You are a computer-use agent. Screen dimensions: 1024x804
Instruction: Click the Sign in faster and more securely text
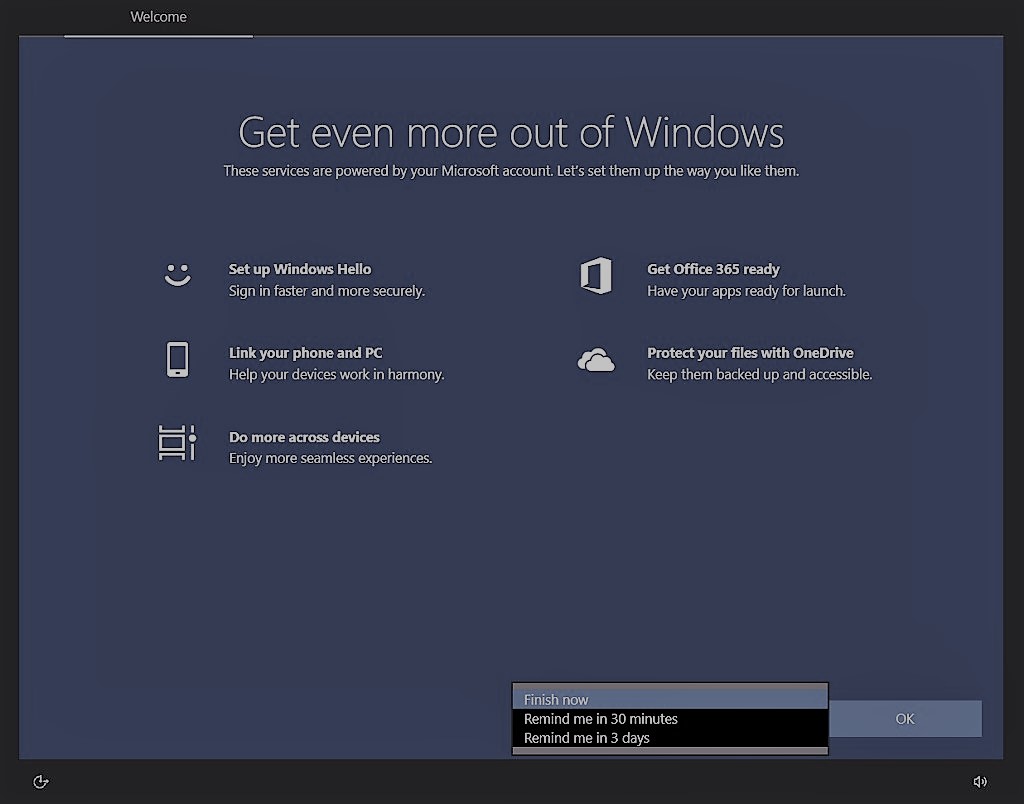pyautogui.click(x=327, y=291)
